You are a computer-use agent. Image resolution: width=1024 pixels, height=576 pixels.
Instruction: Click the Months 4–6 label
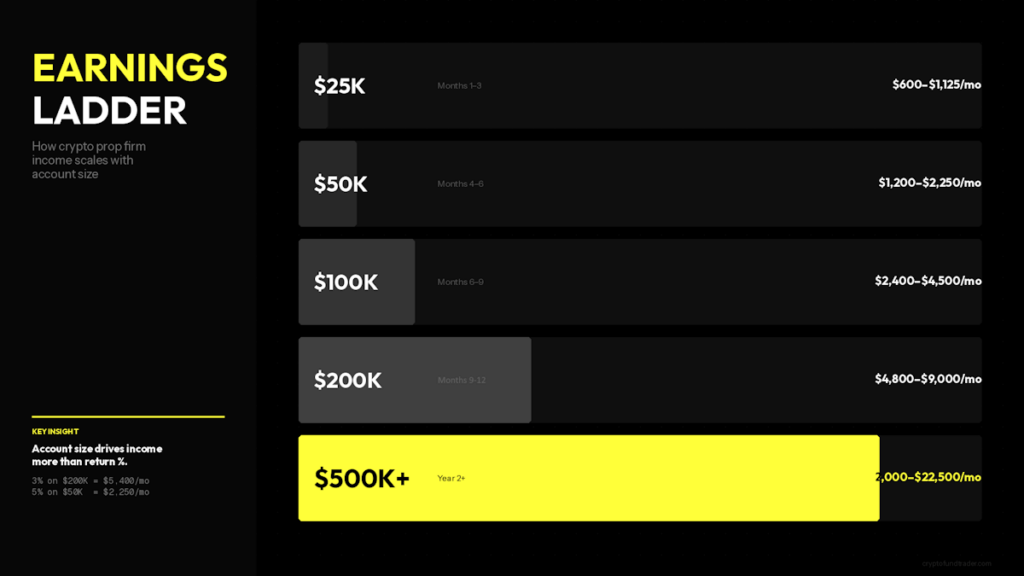460,184
